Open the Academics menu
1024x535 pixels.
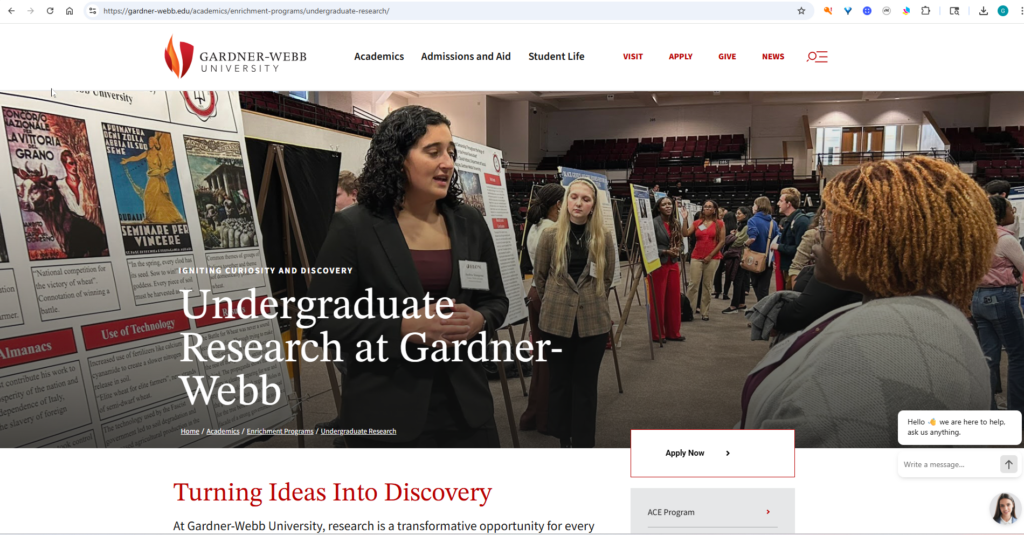coord(379,57)
